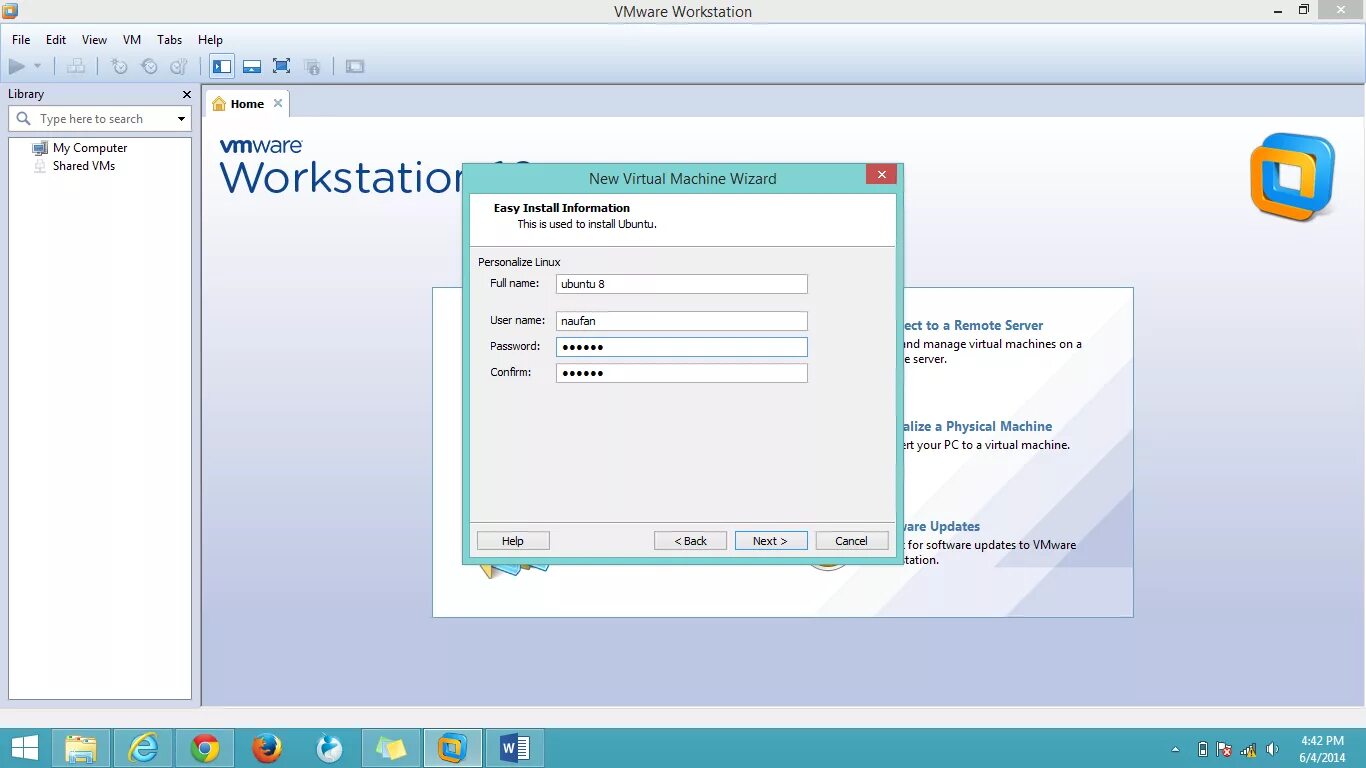Image resolution: width=1366 pixels, height=768 pixels.
Task: Go back with the Back button
Action: pos(690,541)
